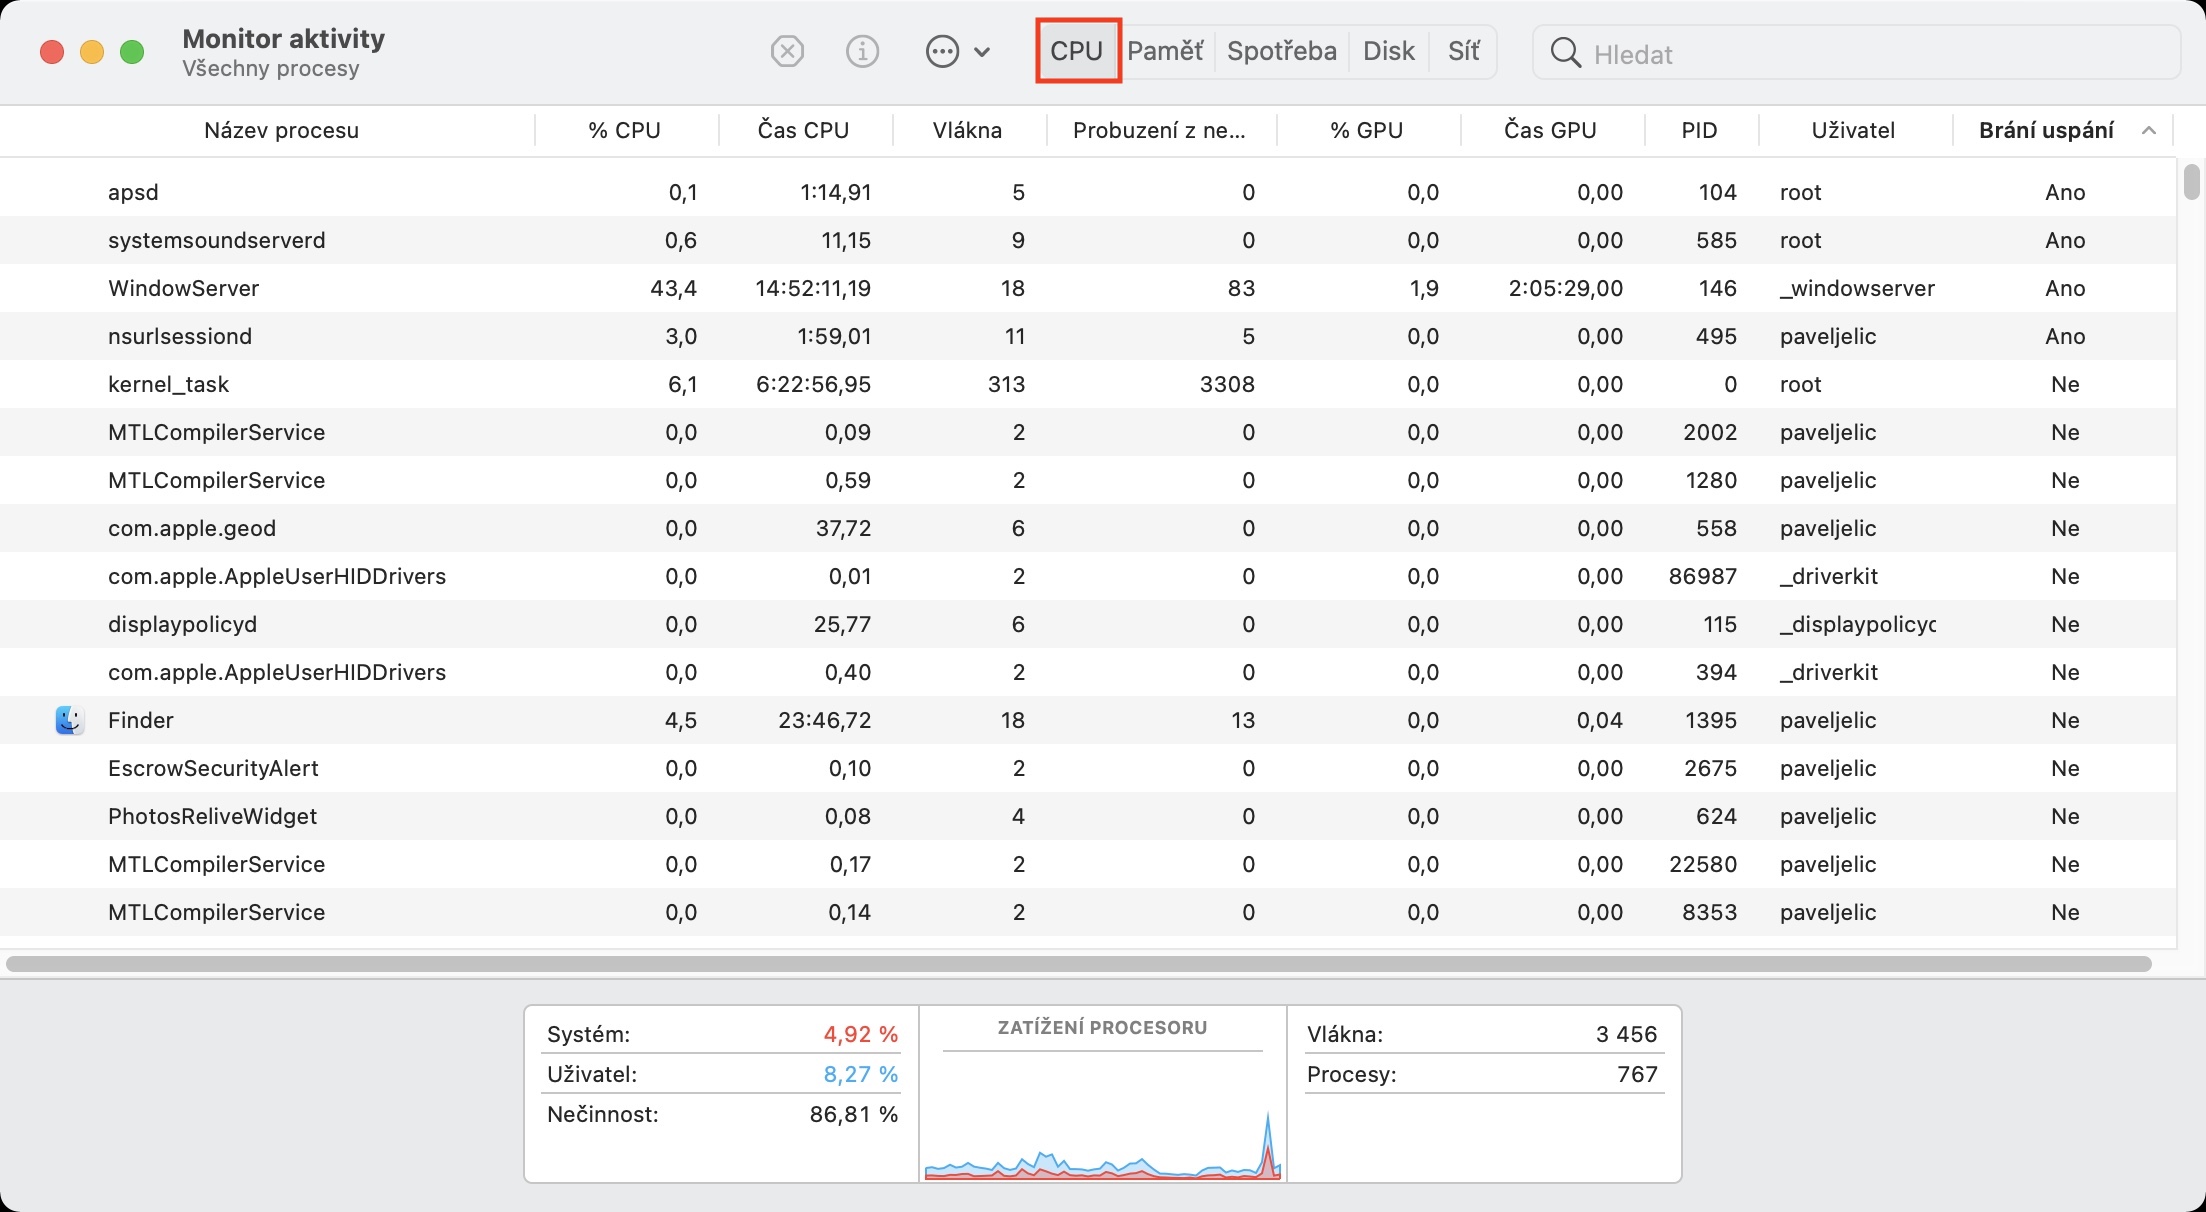This screenshot has width=2206, height=1212.
Task: Toggle sort arrow on Brání uspání column
Action: pos(2148,131)
